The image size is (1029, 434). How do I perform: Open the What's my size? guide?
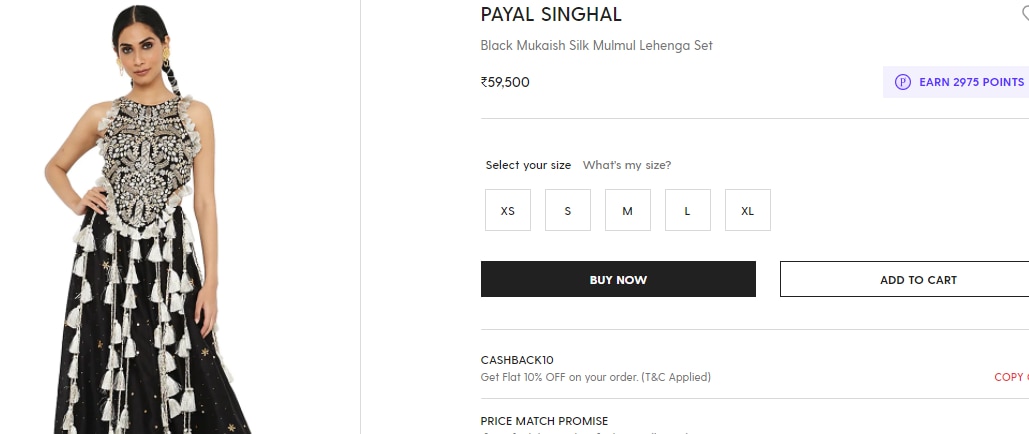(627, 165)
